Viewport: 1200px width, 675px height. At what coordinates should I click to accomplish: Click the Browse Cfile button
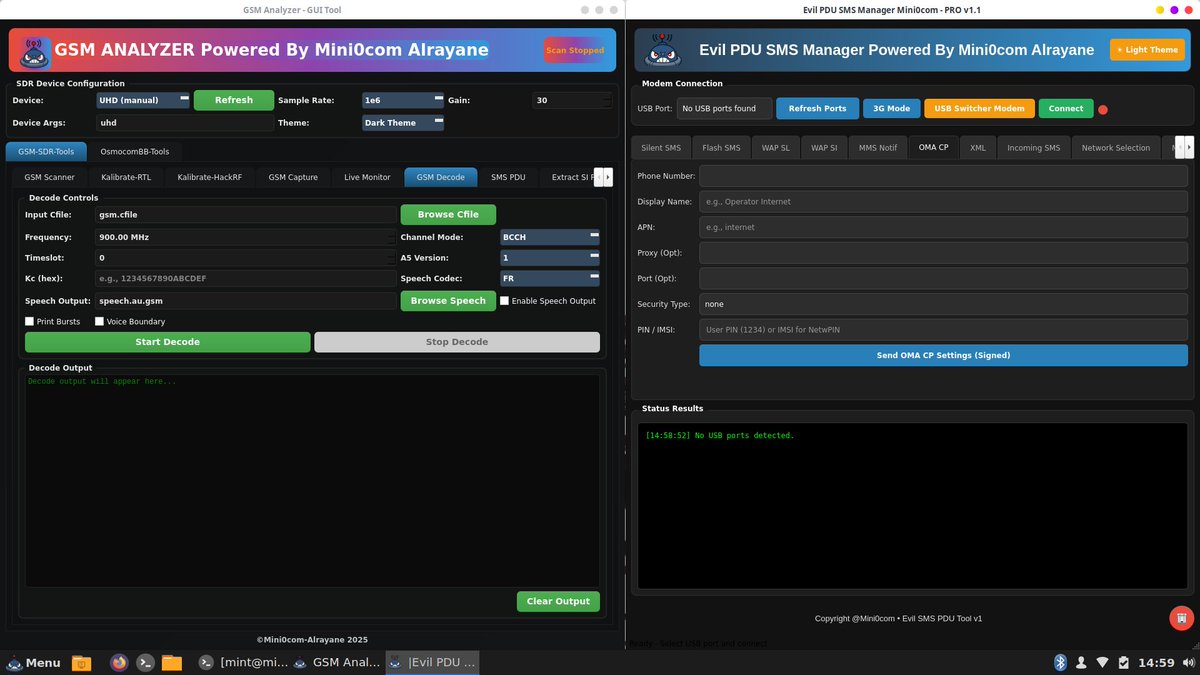pyautogui.click(x=448, y=214)
